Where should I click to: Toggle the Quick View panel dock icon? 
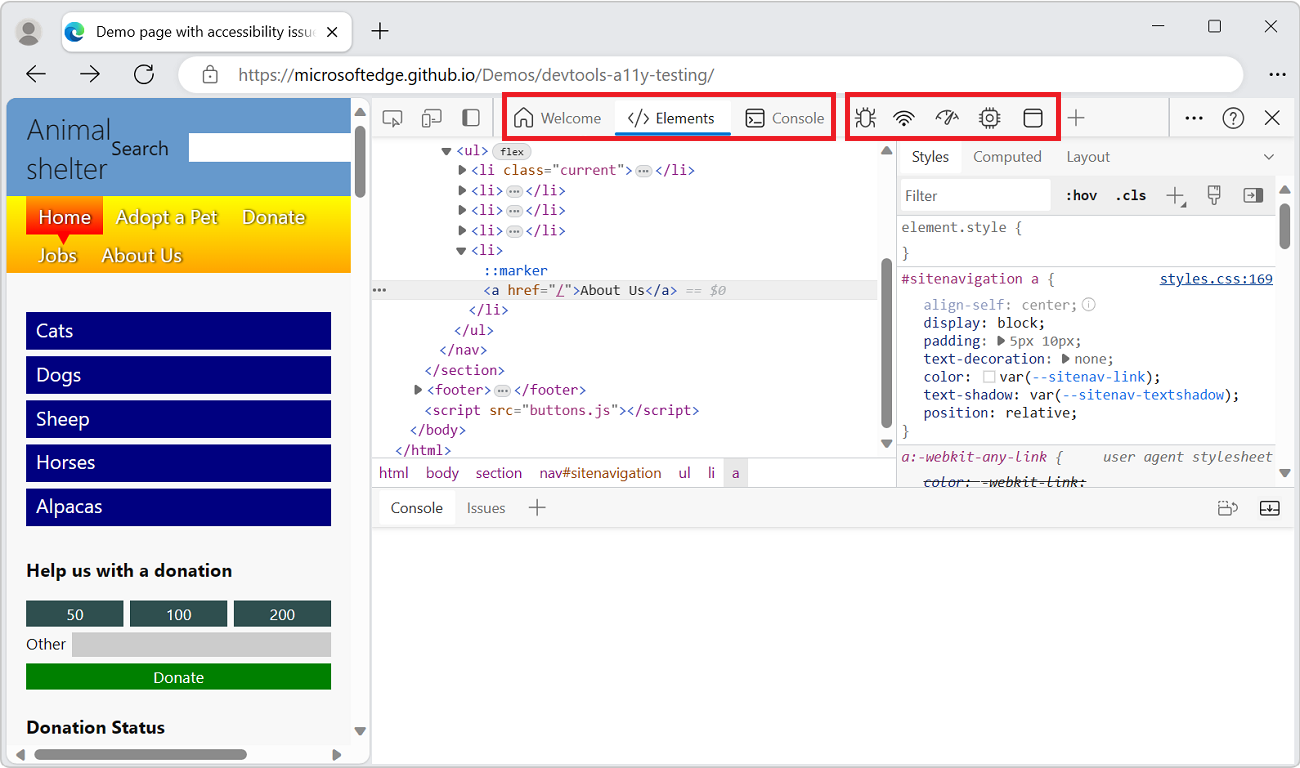pyautogui.click(x=1269, y=508)
